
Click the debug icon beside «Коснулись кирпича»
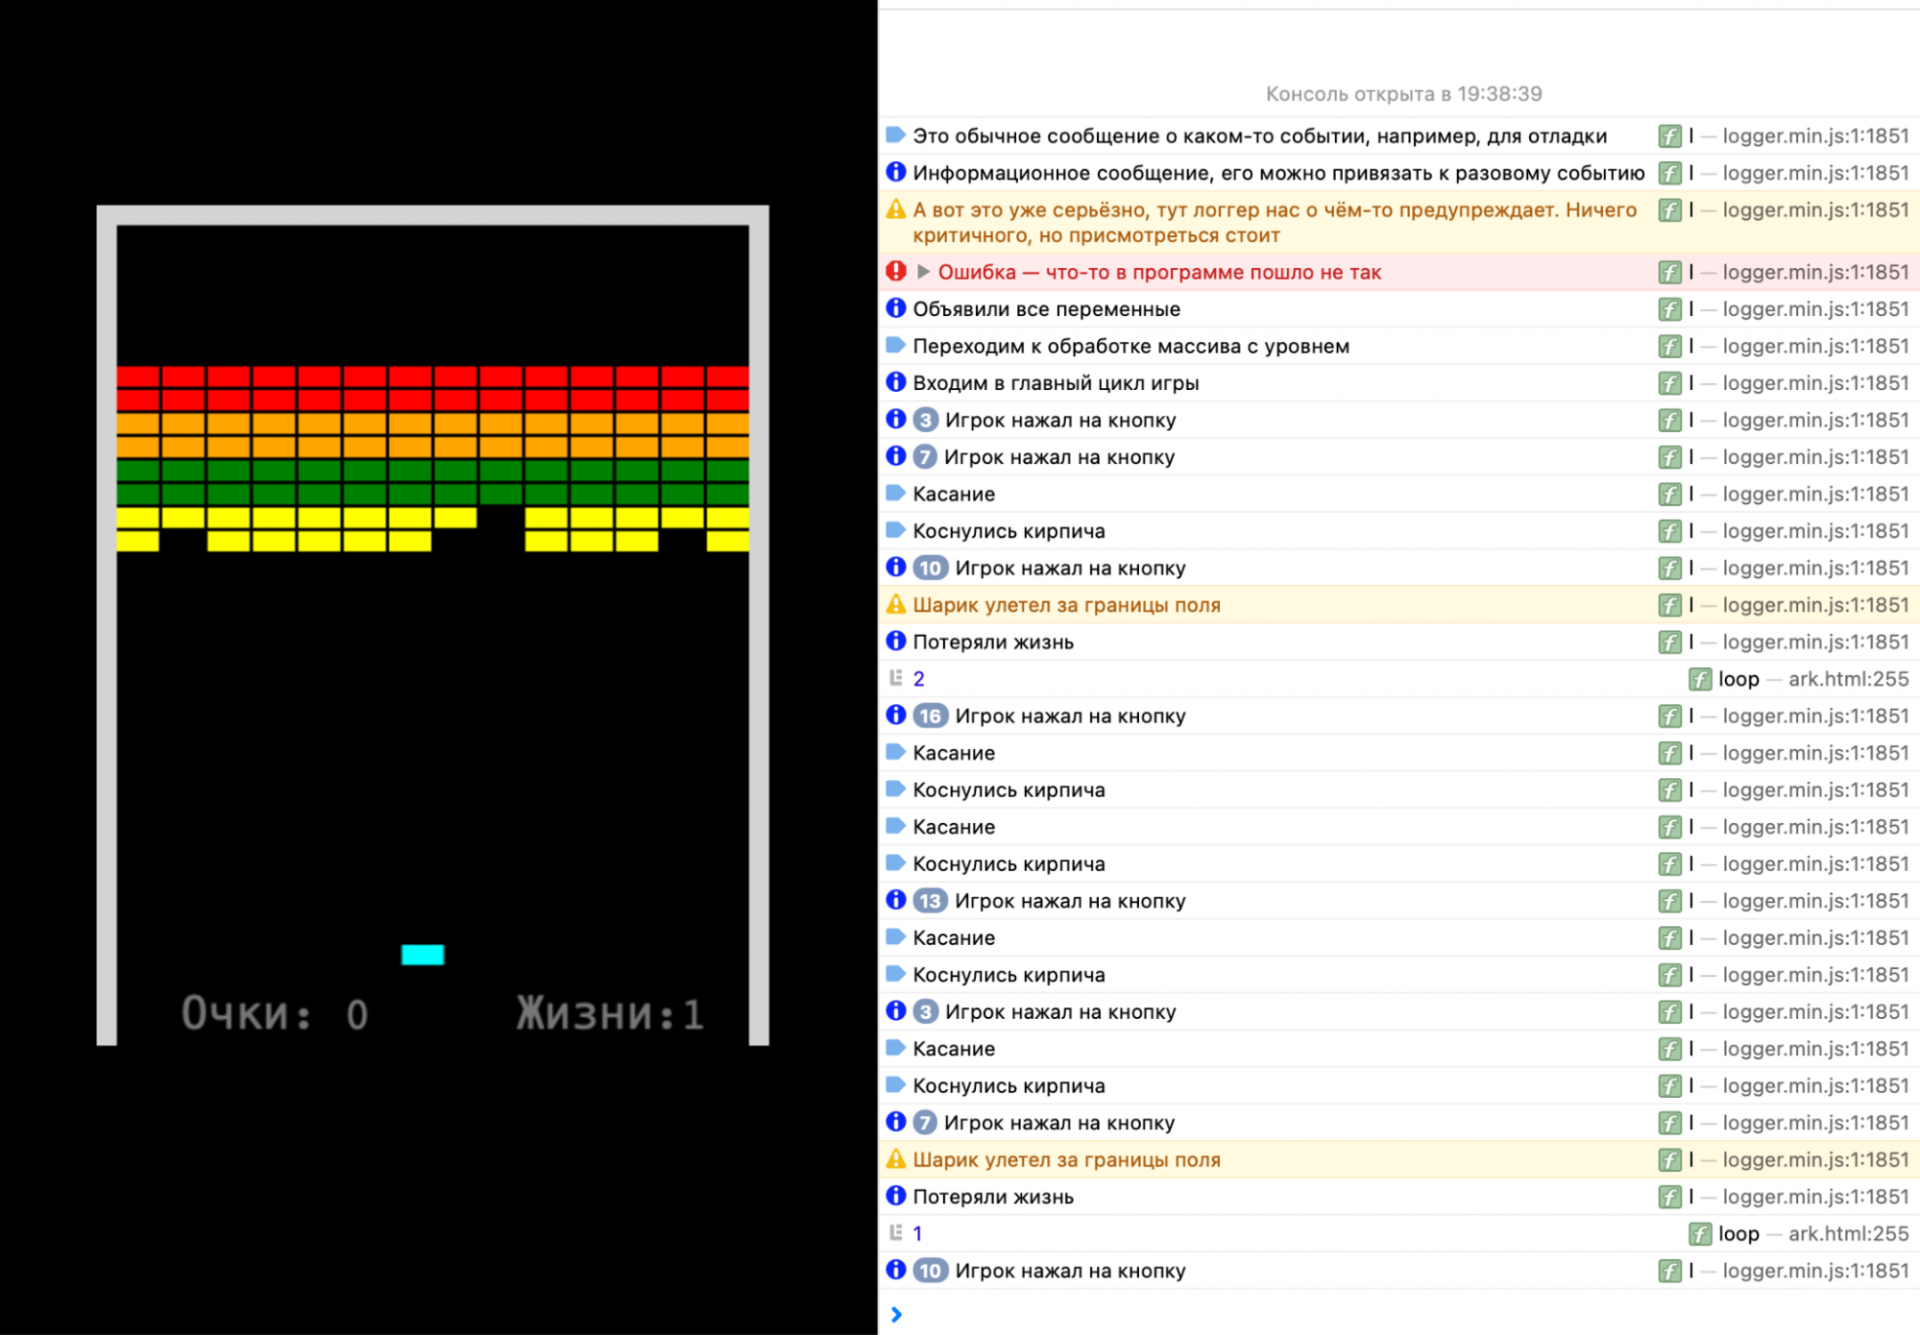pos(893,530)
